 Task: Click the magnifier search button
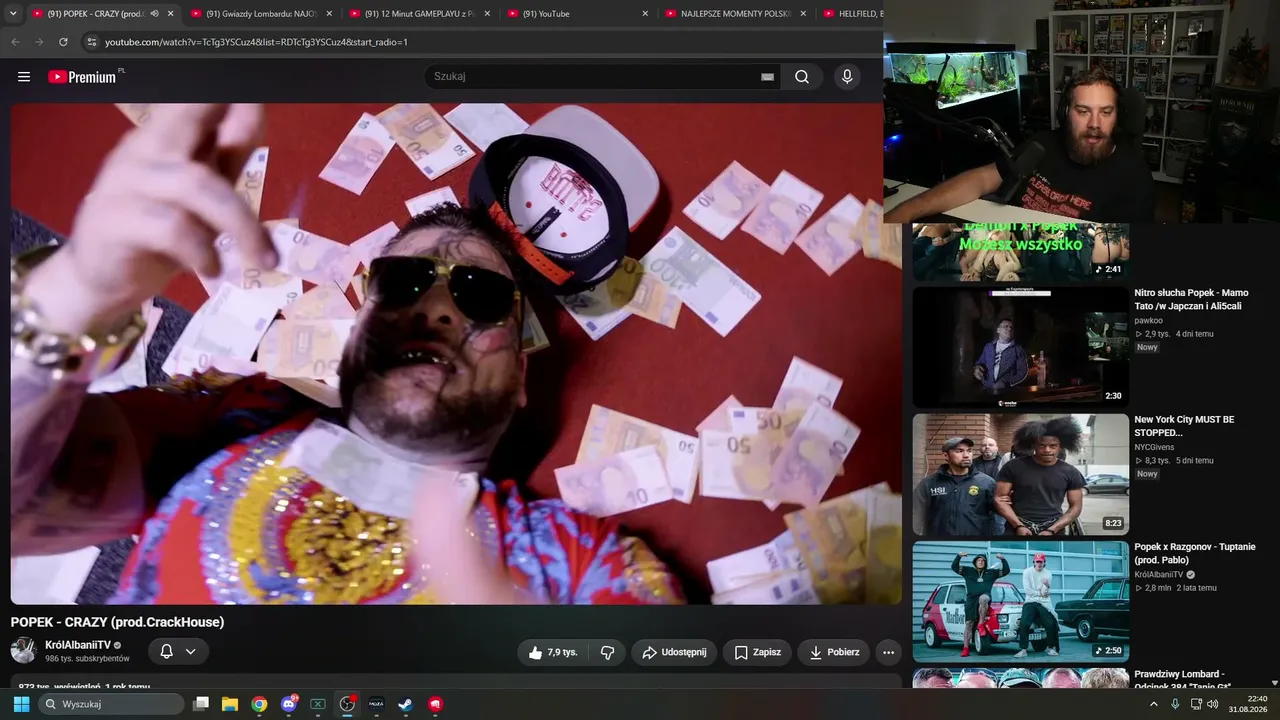pyautogui.click(x=802, y=77)
